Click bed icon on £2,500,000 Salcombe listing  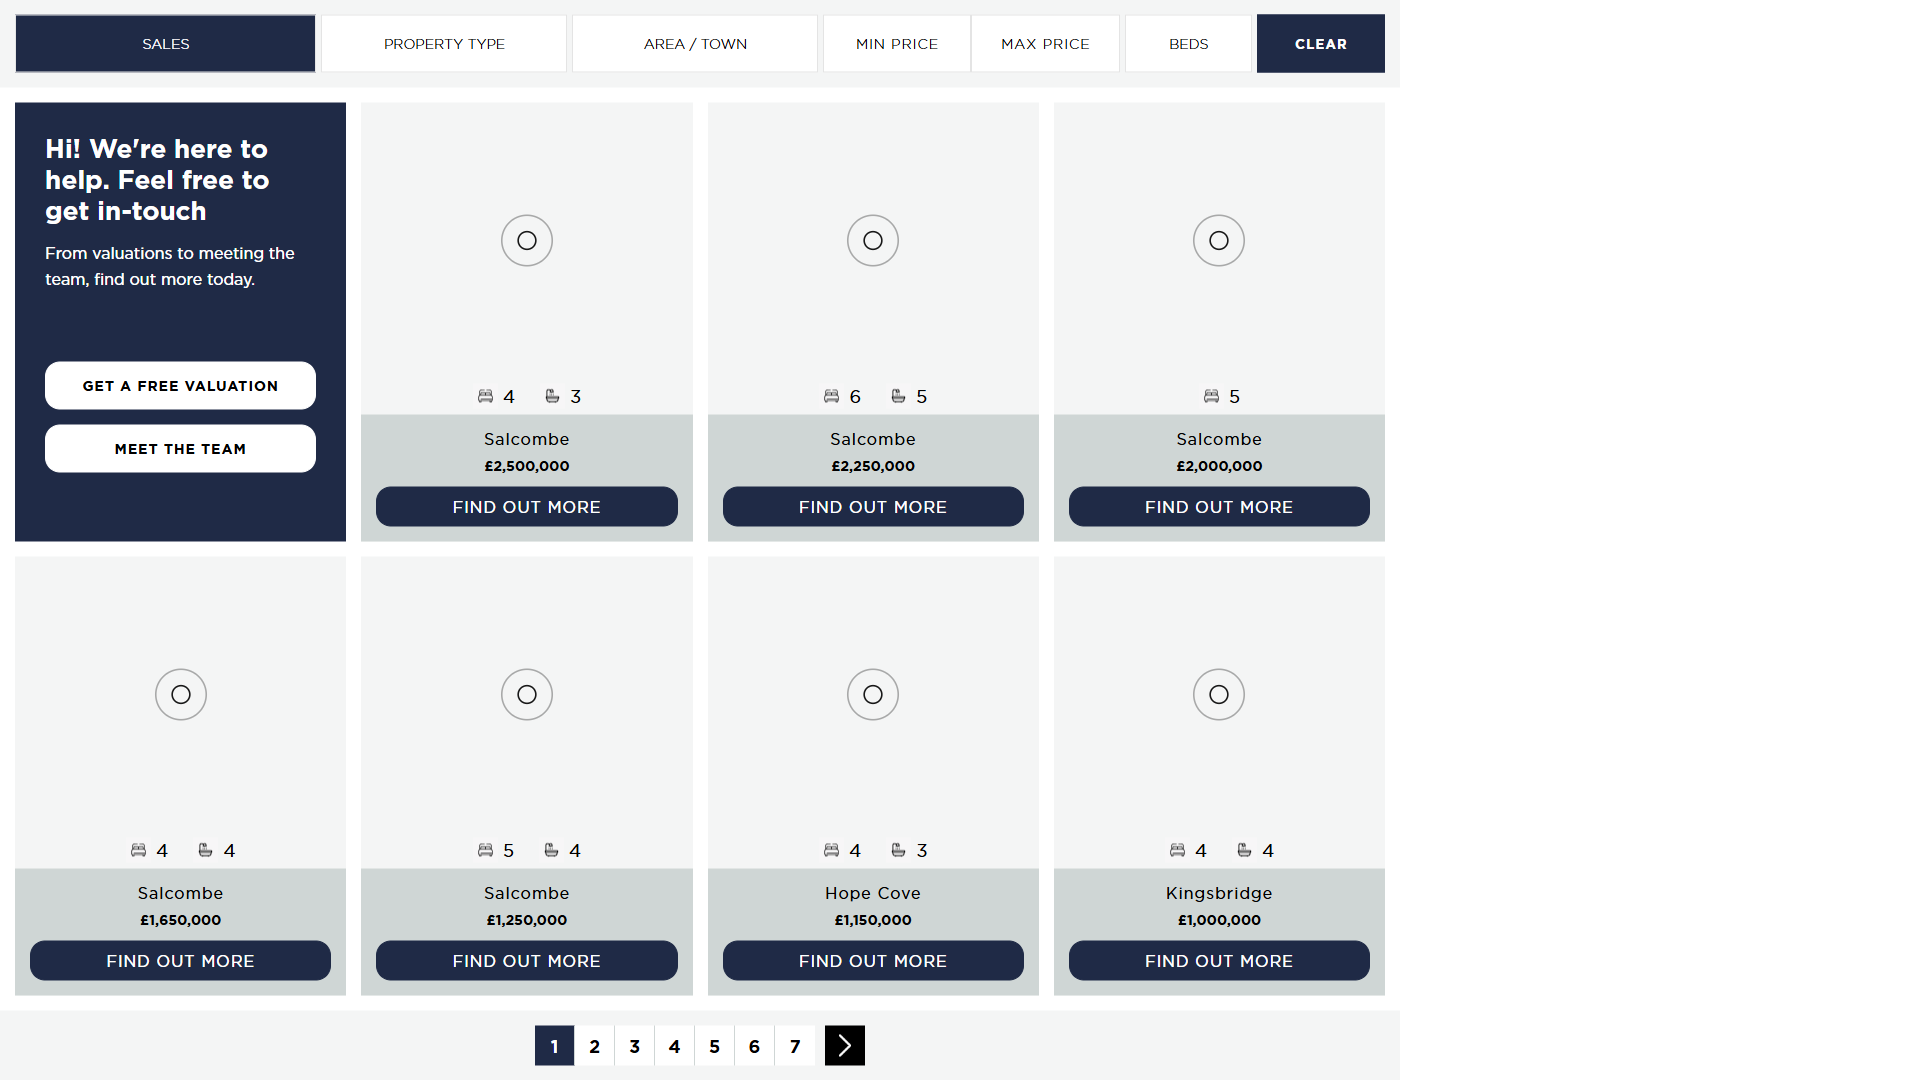pyautogui.click(x=485, y=396)
